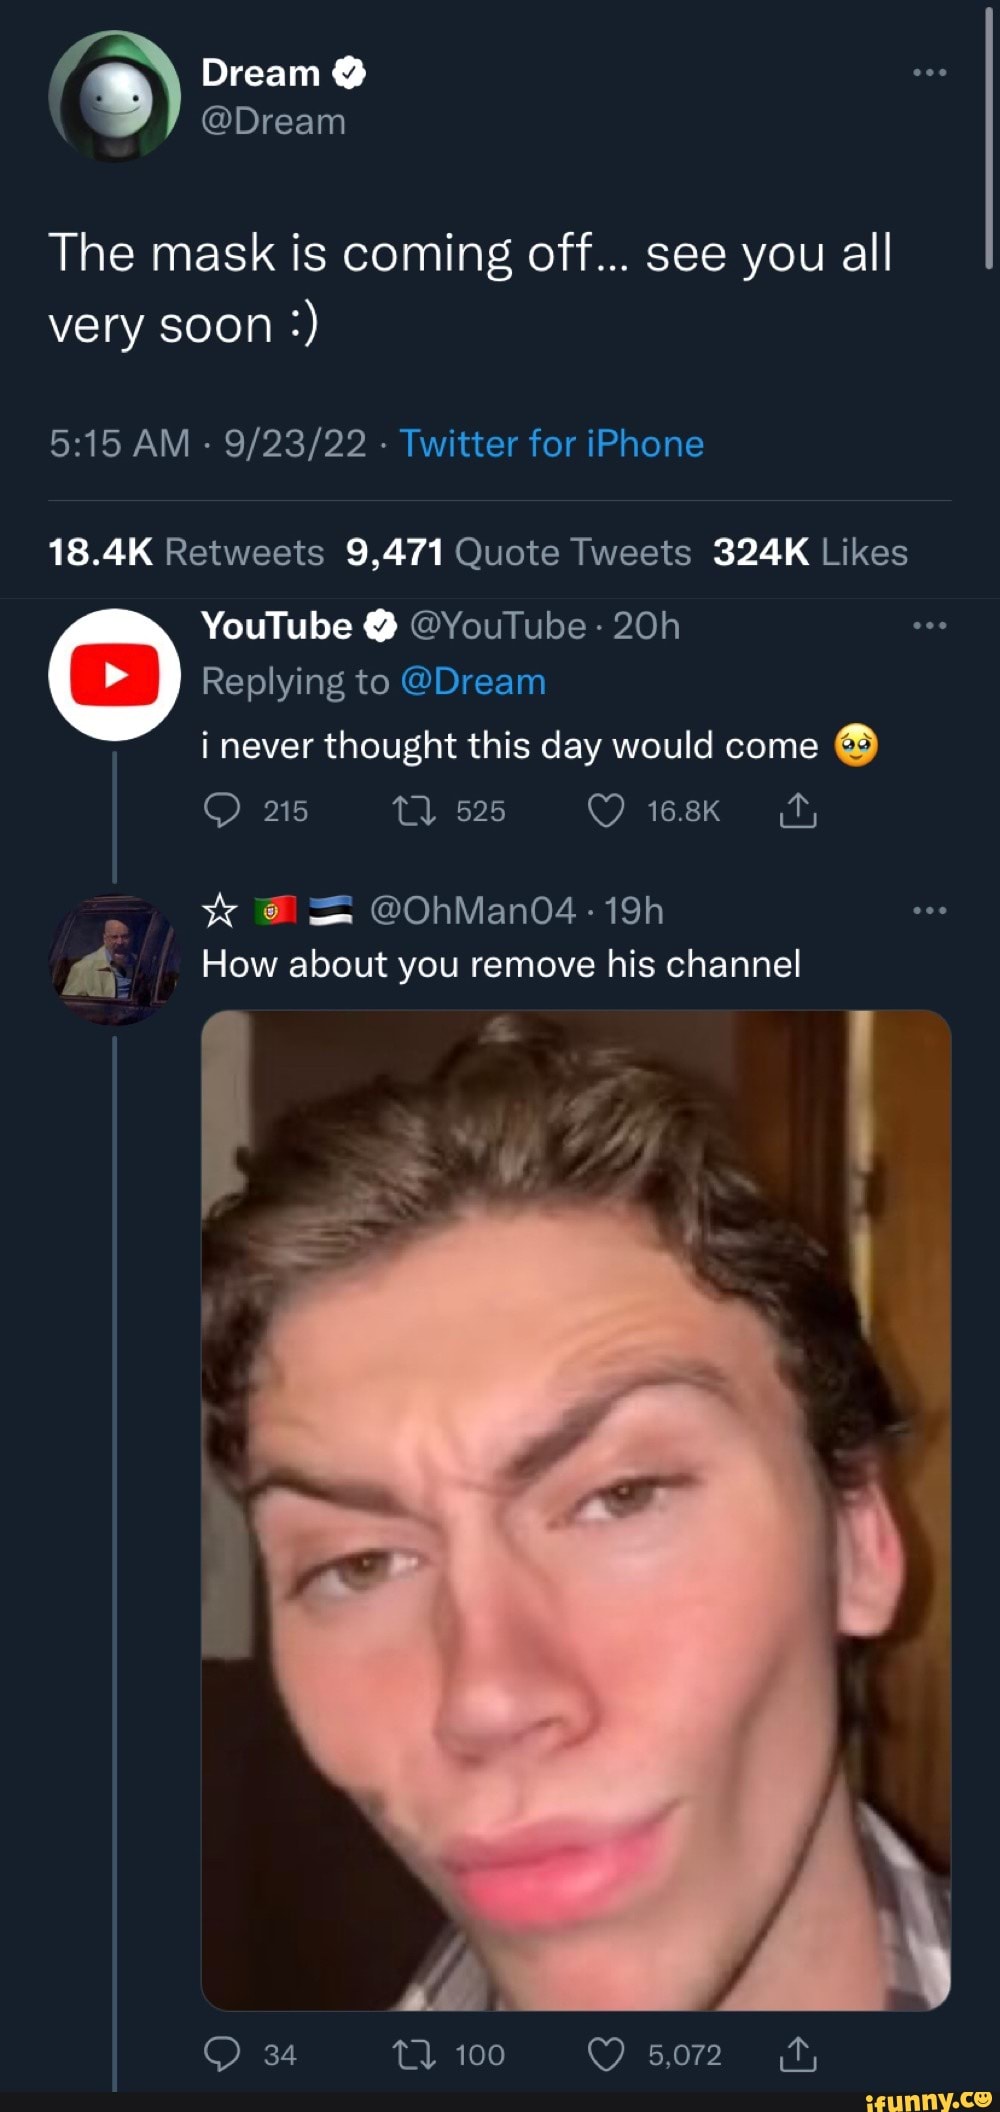
Task: Open @OhMan04's profile picture
Action: 115,960
